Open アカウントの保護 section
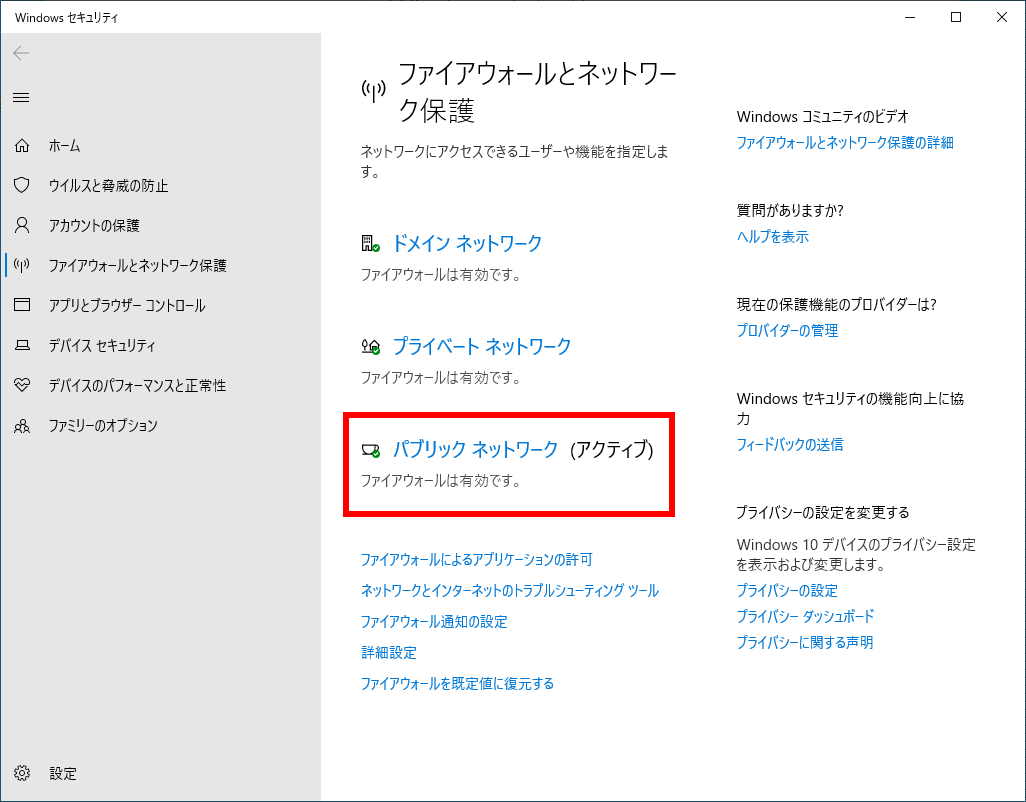This screenshot has width=1026, height=802. tap(94, 226)
